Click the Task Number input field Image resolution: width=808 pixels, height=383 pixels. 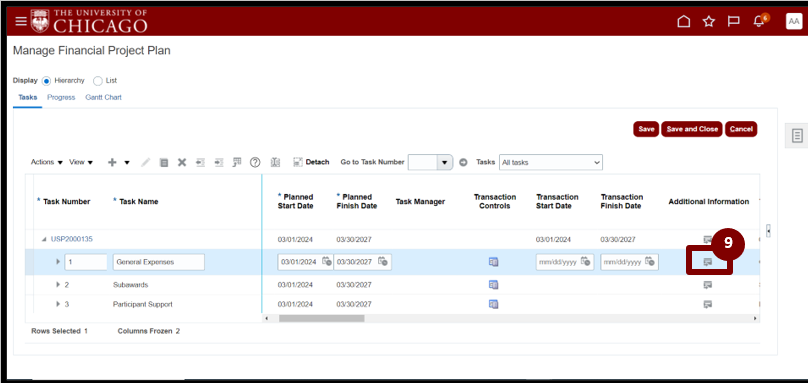click(x=86, y=262)
